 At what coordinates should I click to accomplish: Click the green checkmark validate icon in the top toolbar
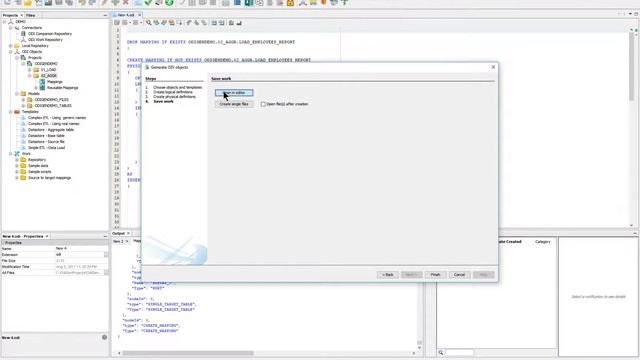(x=148, y=3)
